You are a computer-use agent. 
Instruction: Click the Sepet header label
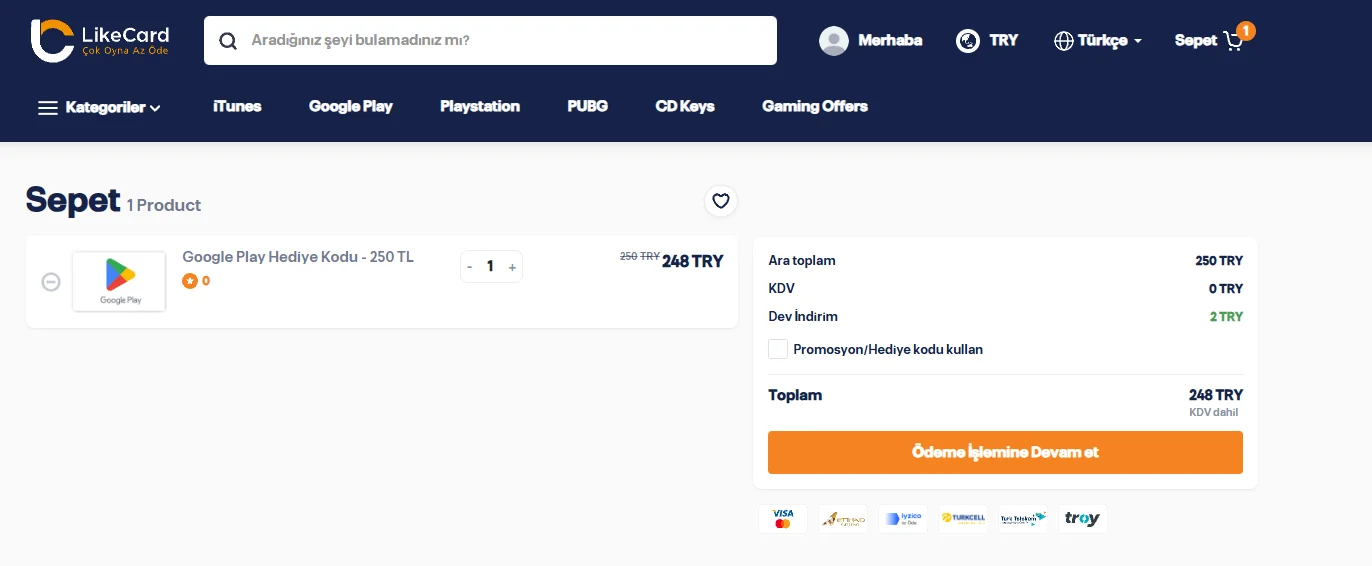1196,40
